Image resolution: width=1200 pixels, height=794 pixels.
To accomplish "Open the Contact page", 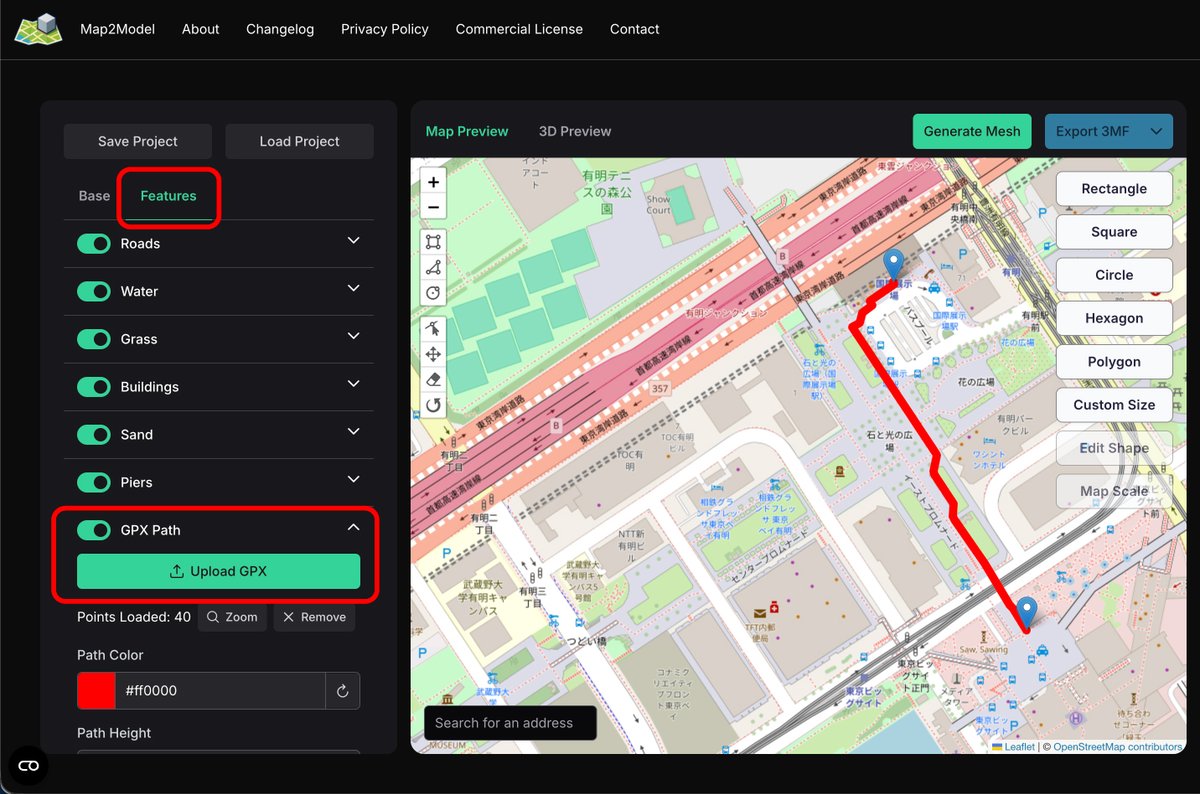I will (634, 29).
